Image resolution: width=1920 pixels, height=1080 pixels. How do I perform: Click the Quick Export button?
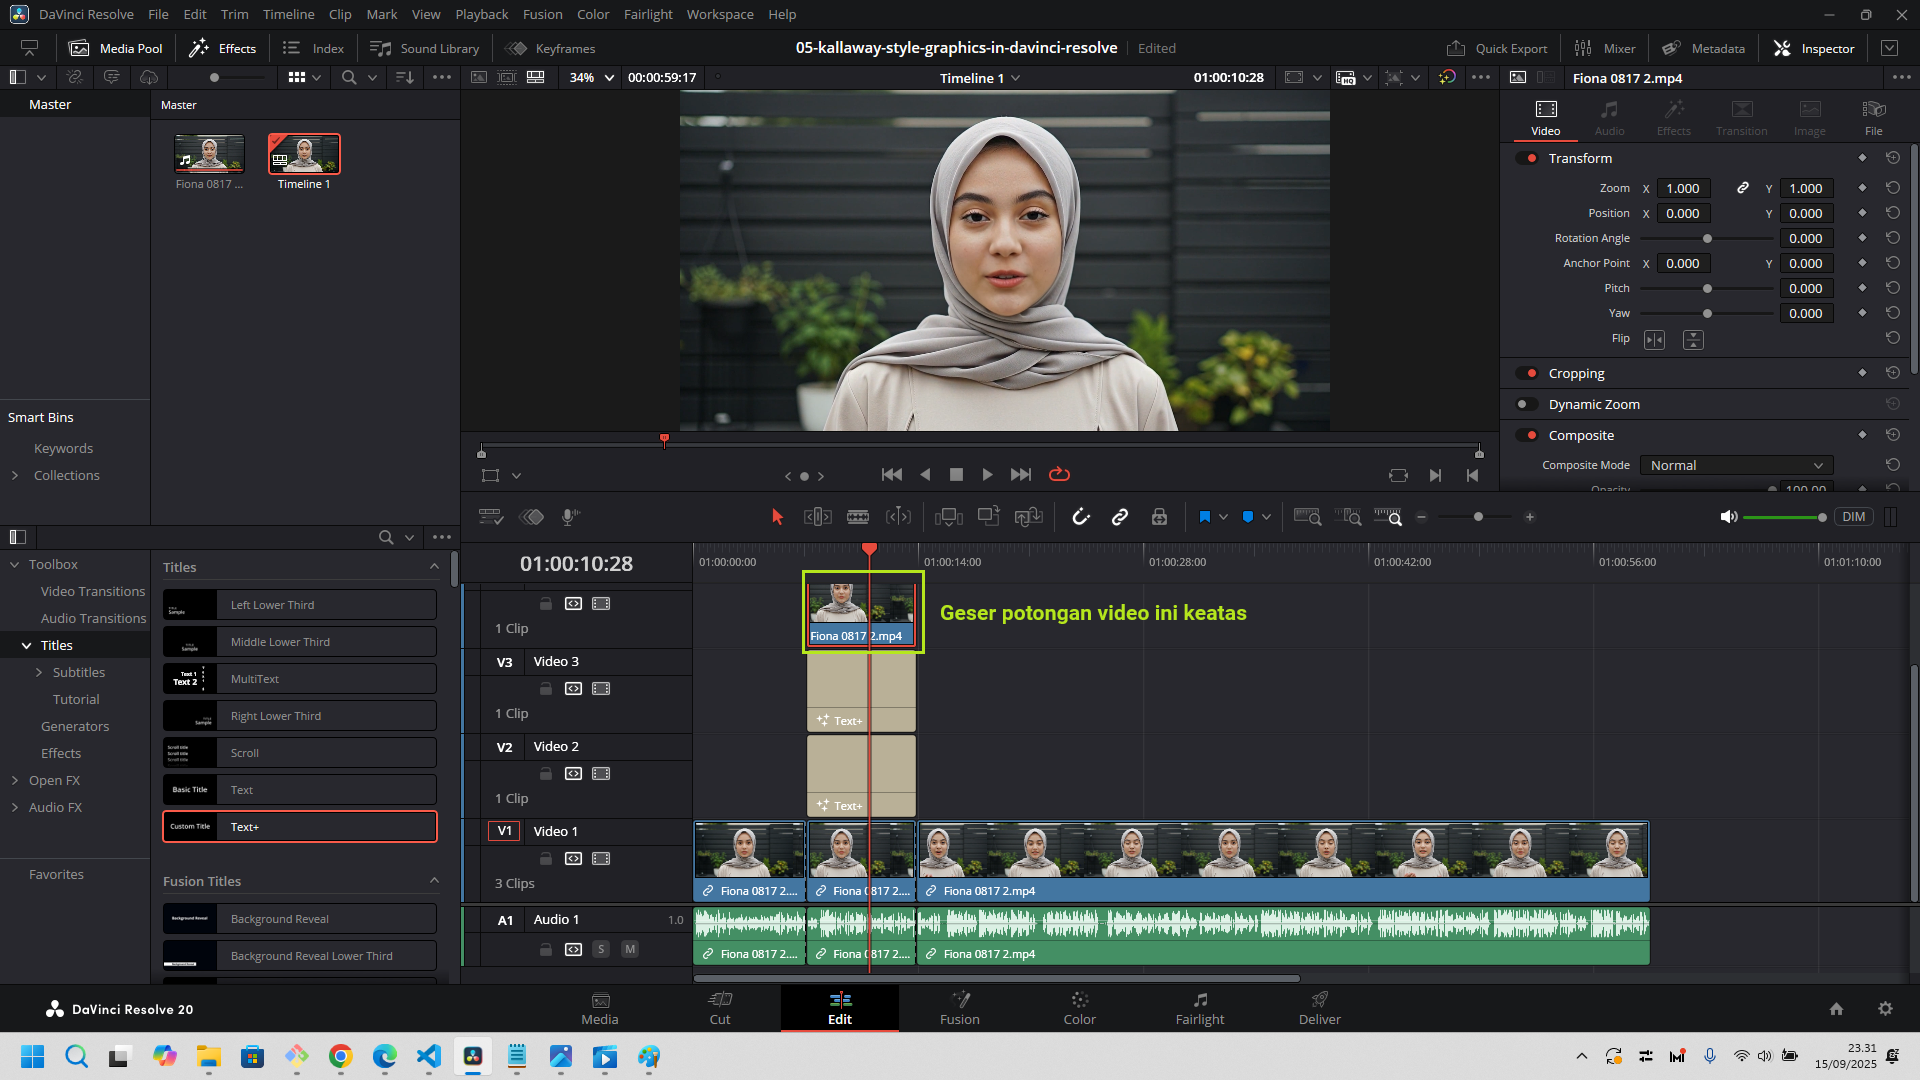(x=1497, y=48)
